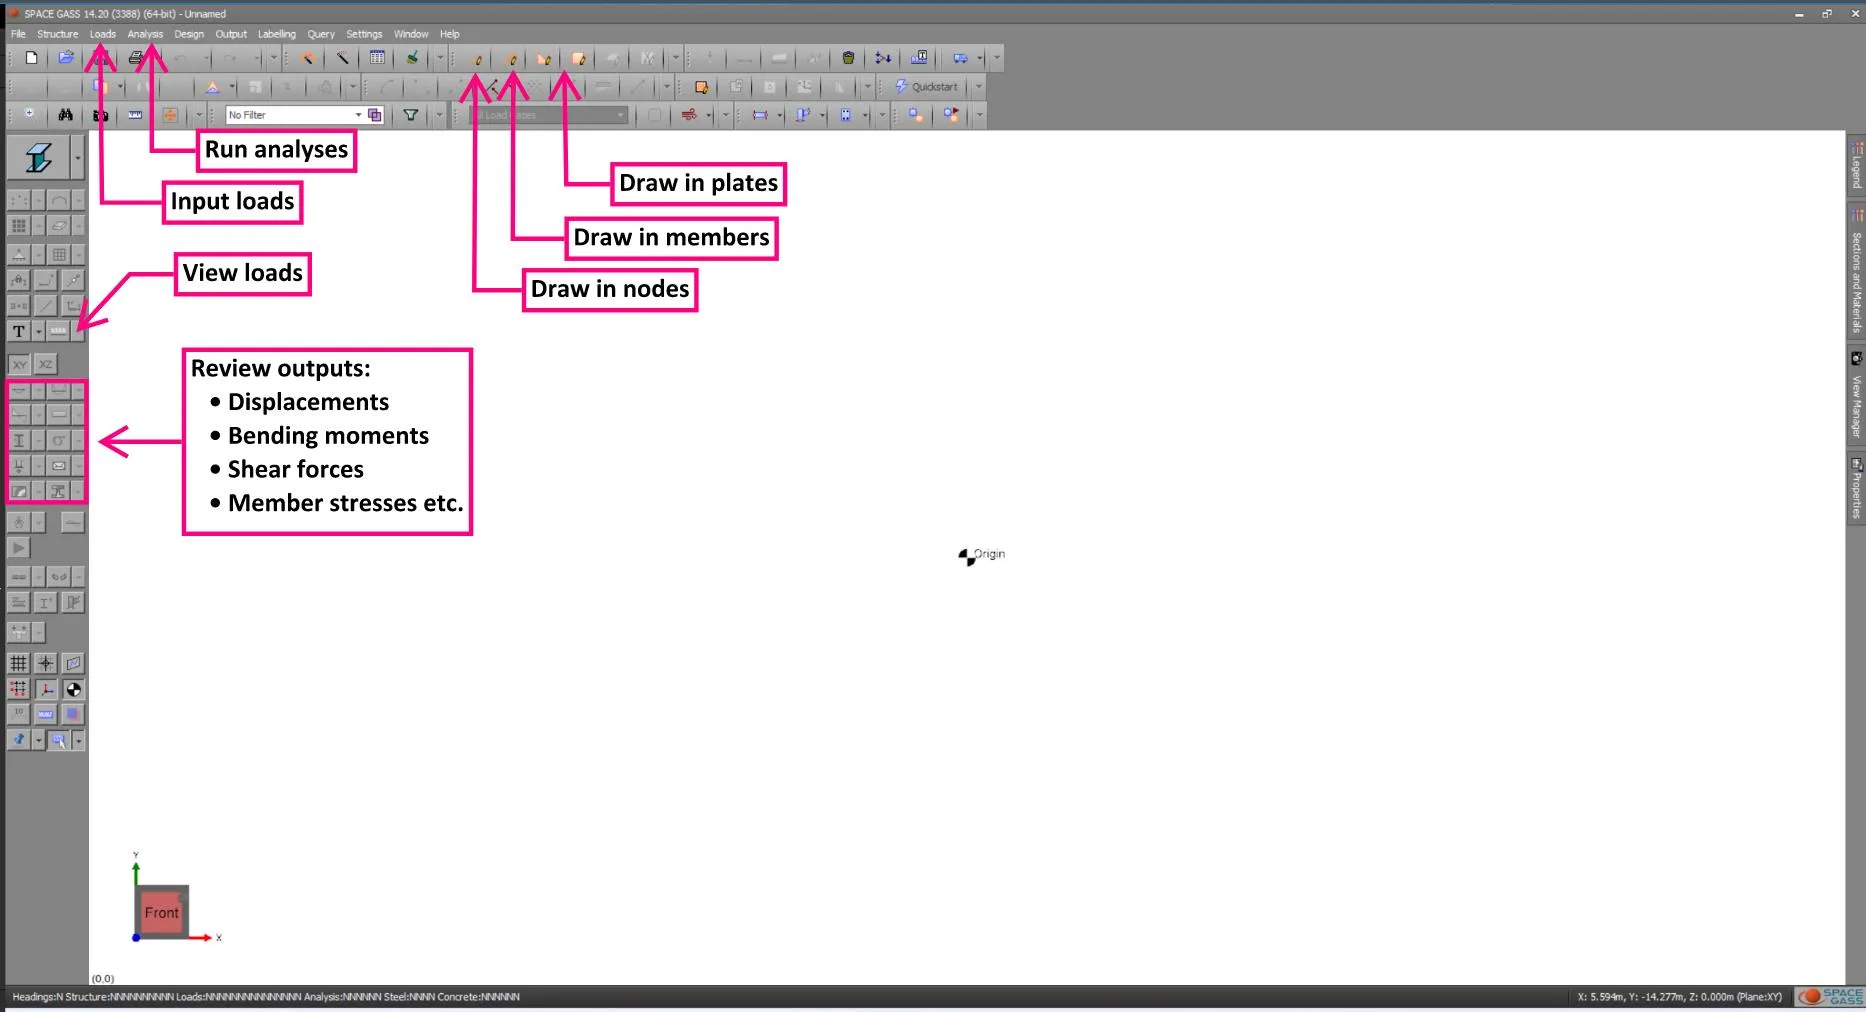
Task: Toggle the shaded render sphere button
Action: pos(73,689)
